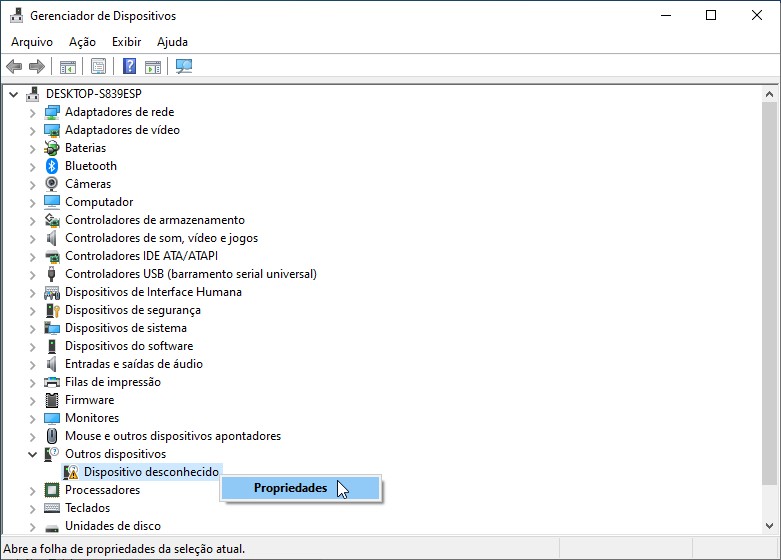Expand the Monitores branch

coord(32,419)
